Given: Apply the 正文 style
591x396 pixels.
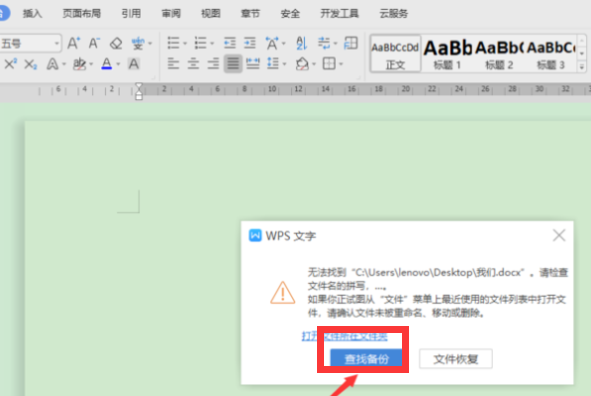Looking at the screenshot, I should click(x=395, y=54).
